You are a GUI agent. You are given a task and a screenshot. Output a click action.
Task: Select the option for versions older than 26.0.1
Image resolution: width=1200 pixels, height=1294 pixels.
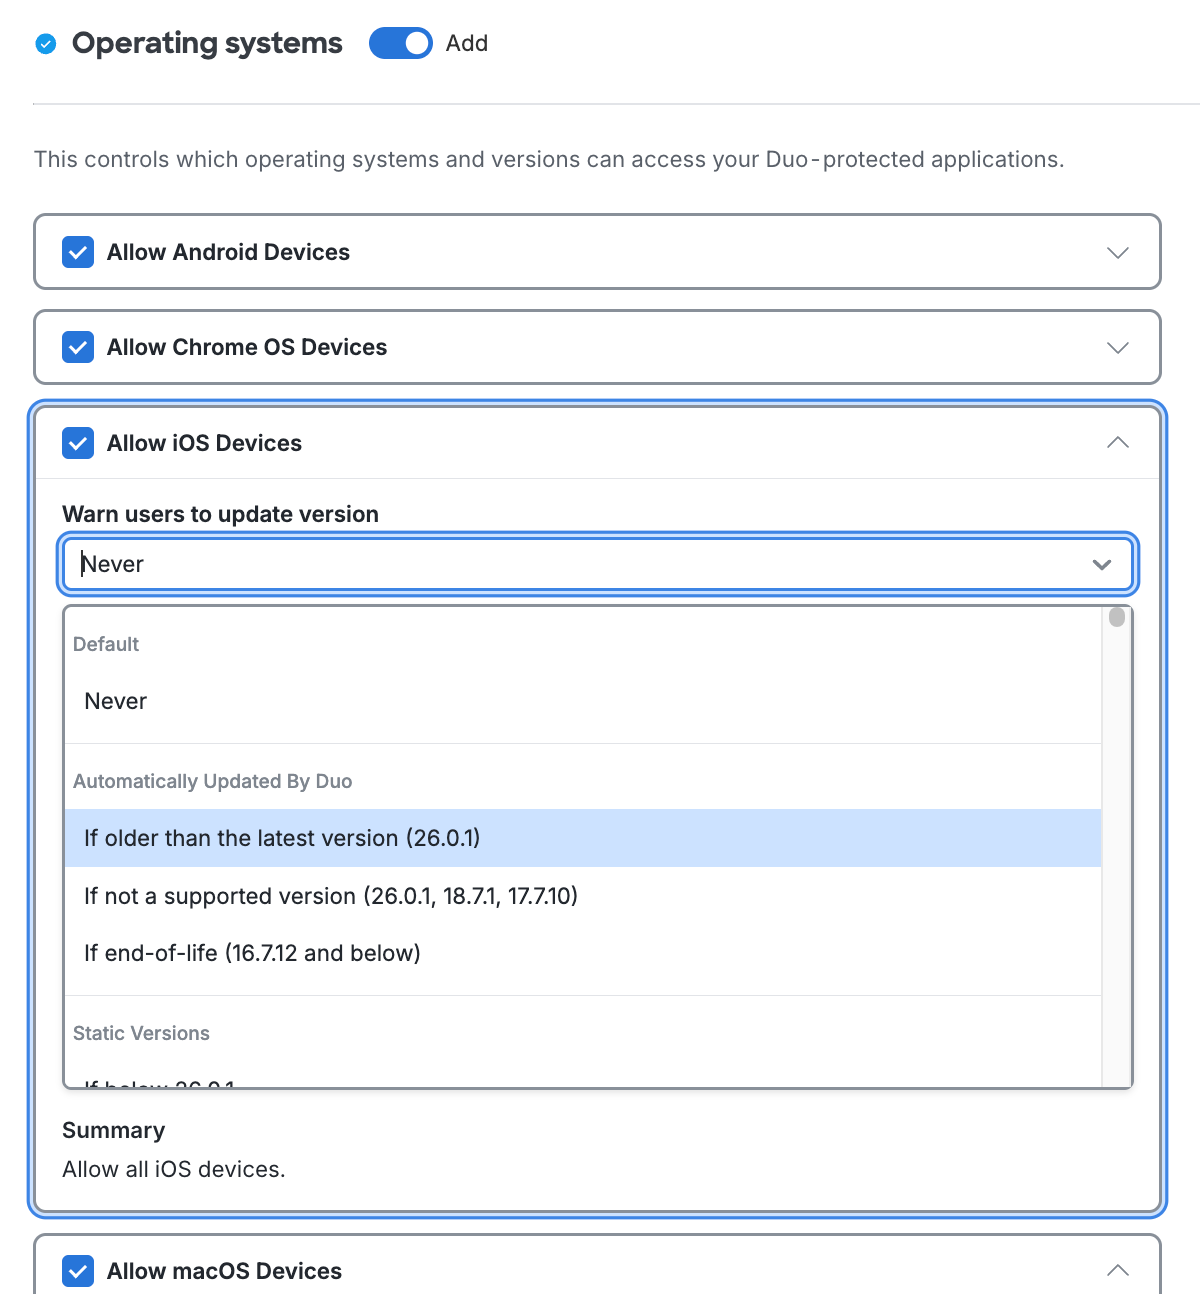click(x=280, y=838)
